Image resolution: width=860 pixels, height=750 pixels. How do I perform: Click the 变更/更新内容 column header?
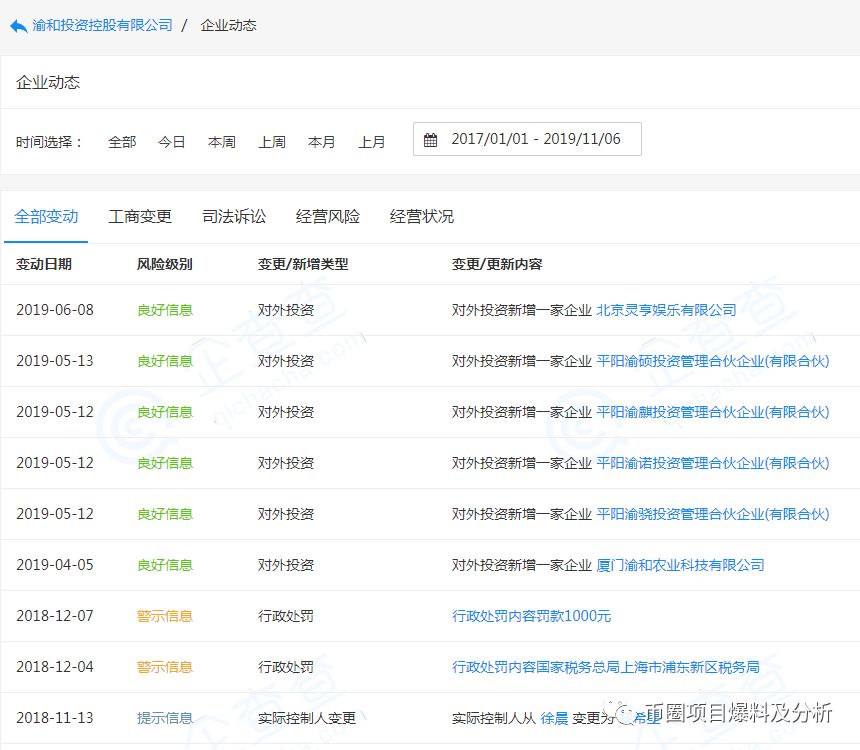click(x=497, y=264)
